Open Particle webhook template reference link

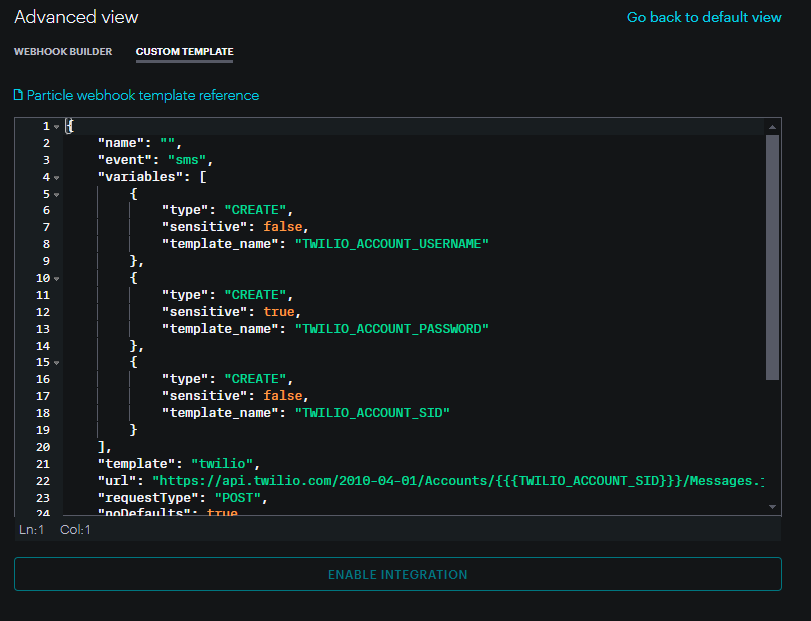click(x=143, y=95)
